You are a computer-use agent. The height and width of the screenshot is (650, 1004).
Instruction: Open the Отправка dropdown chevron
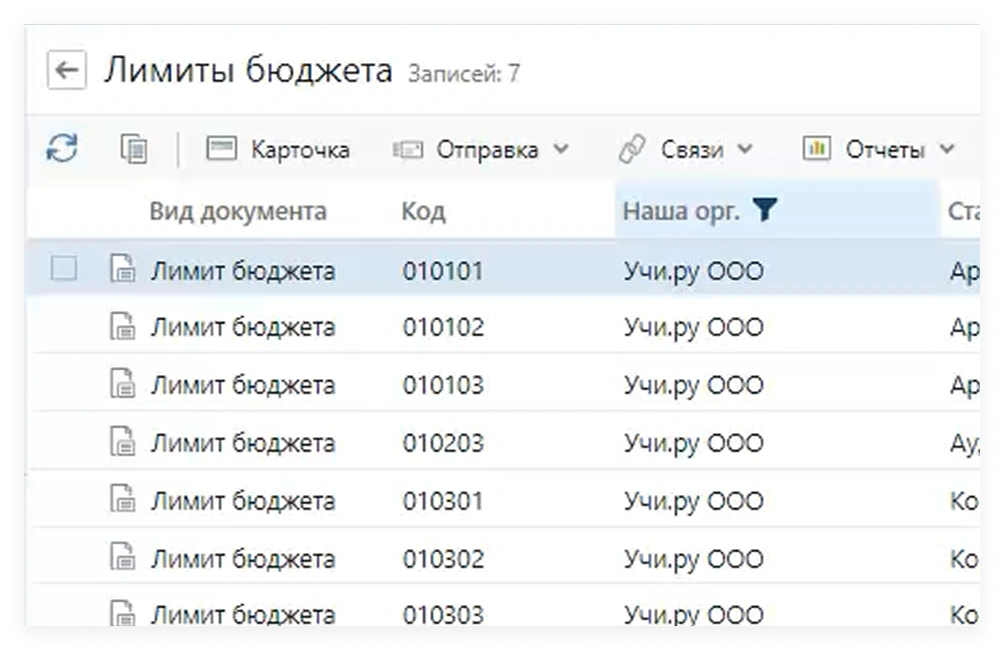(559, 148)
